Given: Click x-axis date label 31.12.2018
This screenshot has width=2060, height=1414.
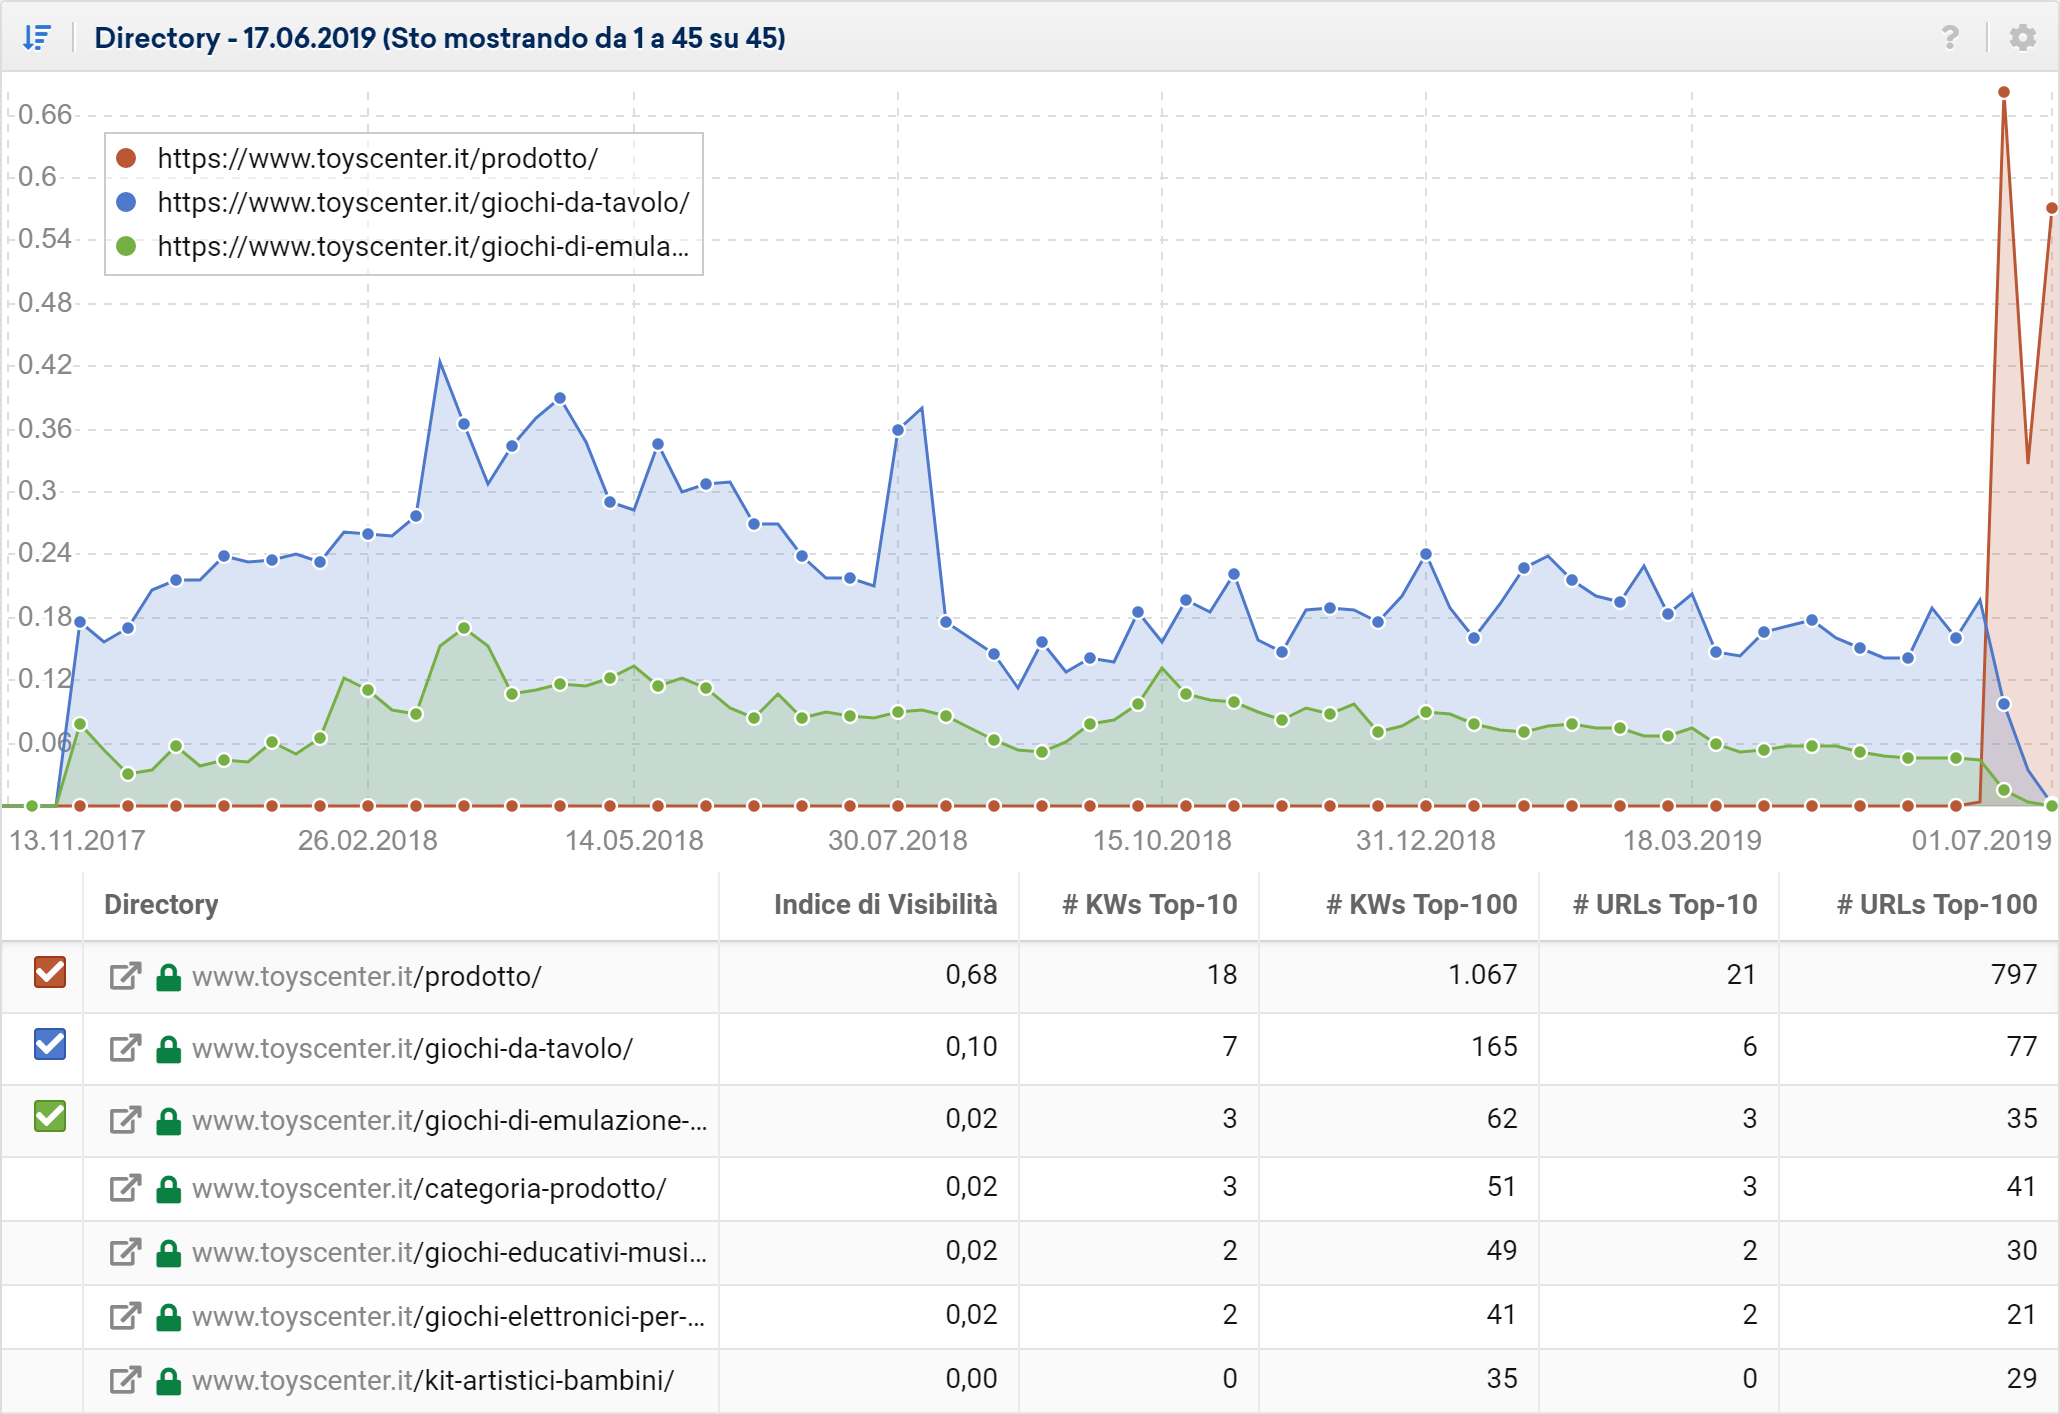Looking at the screenshot, I should (1425, 840).
